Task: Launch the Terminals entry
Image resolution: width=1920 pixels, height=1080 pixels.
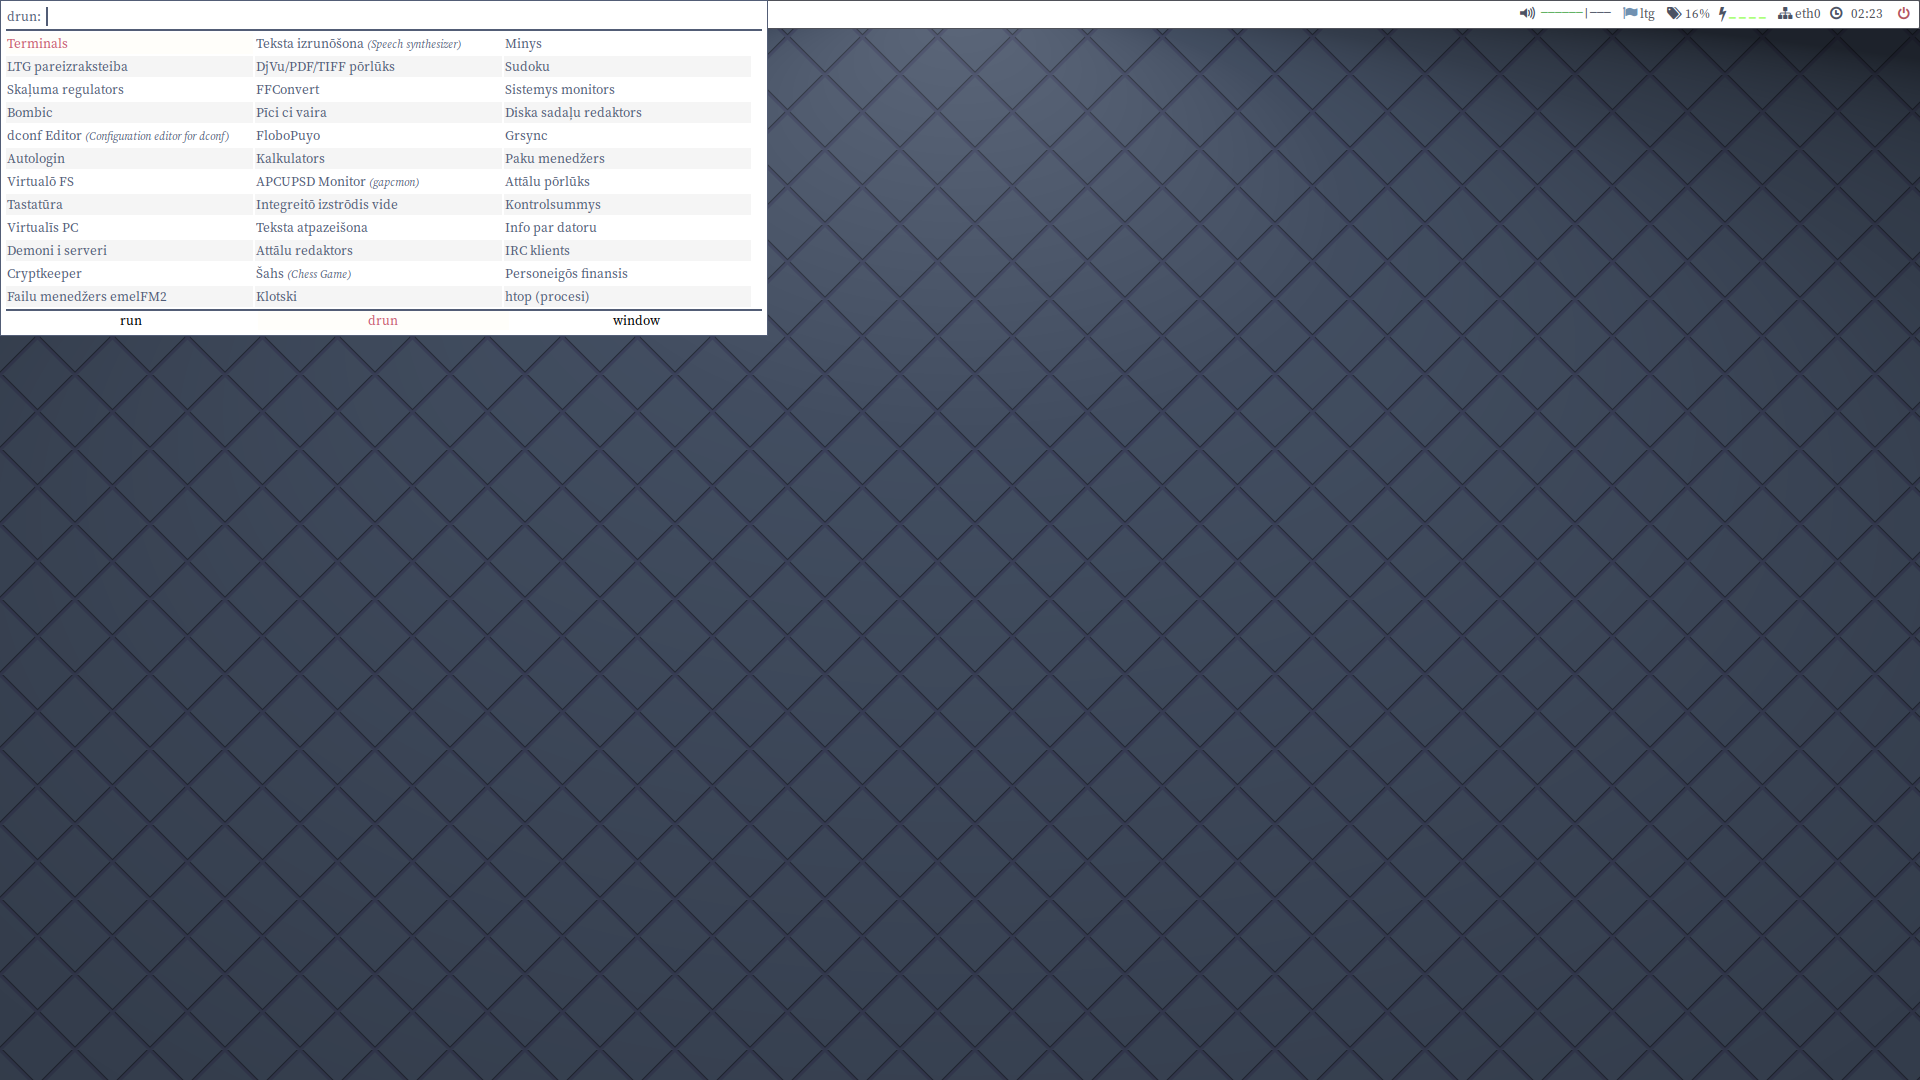Action: point(128,44)
